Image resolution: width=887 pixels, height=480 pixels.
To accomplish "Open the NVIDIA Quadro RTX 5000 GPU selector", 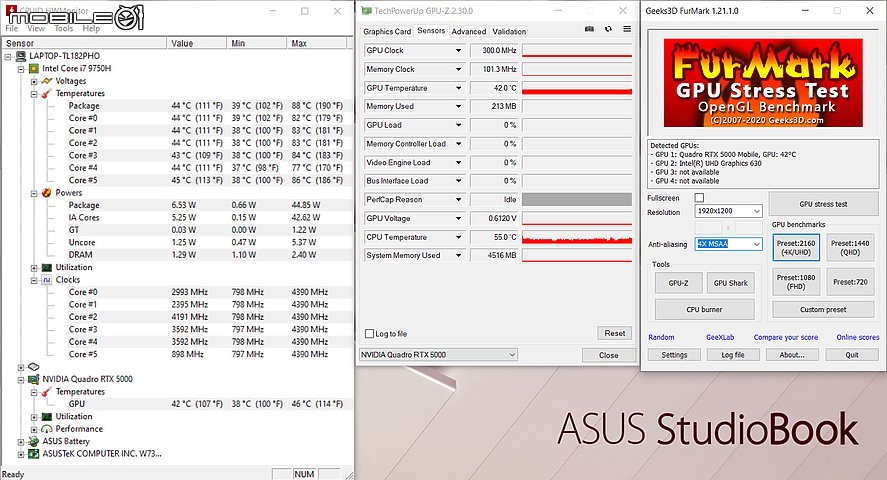I will (x=438, y=354).
